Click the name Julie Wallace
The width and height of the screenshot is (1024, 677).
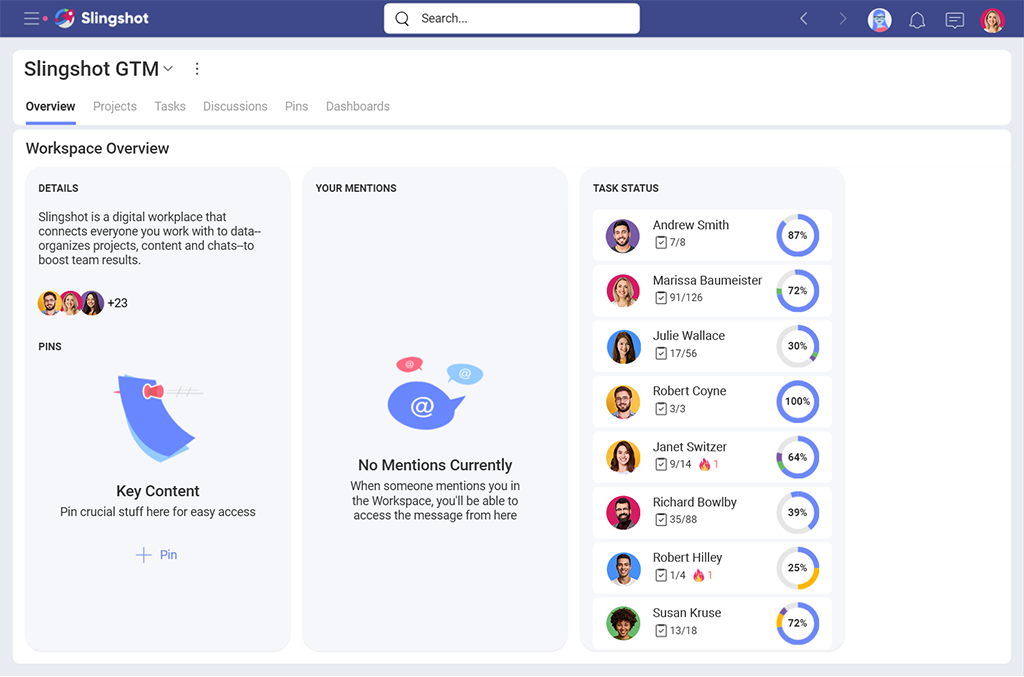click(x=689, y=336)
